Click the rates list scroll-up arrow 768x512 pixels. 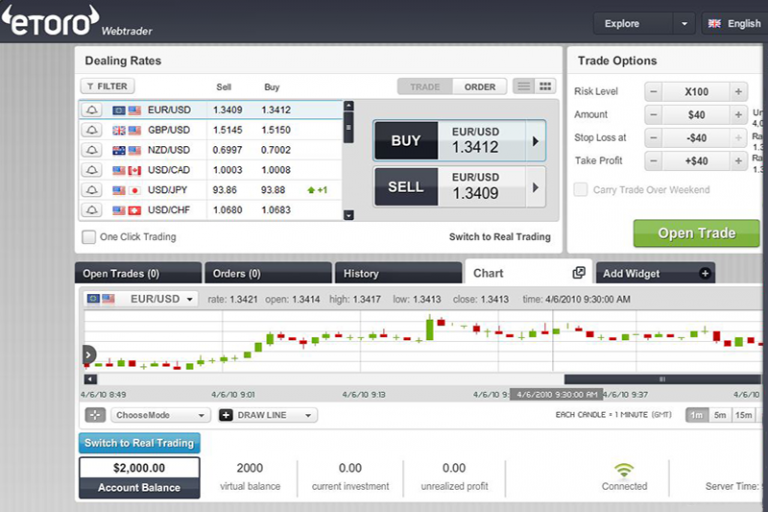(349, 106)
